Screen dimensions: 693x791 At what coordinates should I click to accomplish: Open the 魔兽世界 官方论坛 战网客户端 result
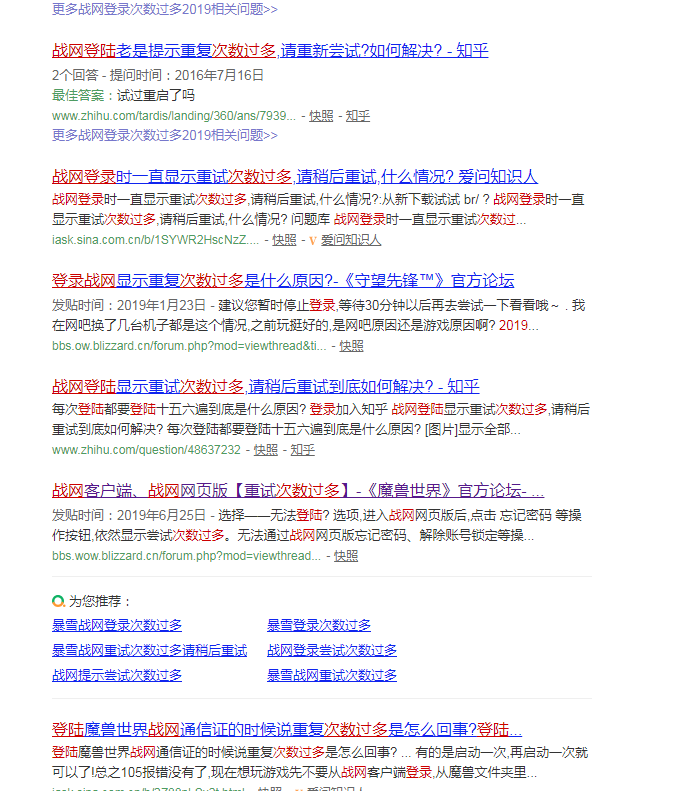coord(298,490)
